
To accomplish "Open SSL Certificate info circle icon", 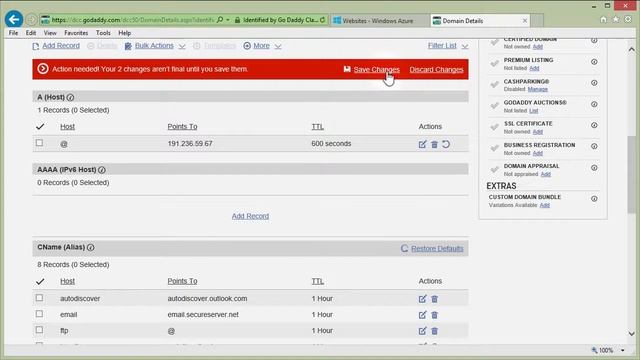I will pyautogui.click(x=594, y=125).
